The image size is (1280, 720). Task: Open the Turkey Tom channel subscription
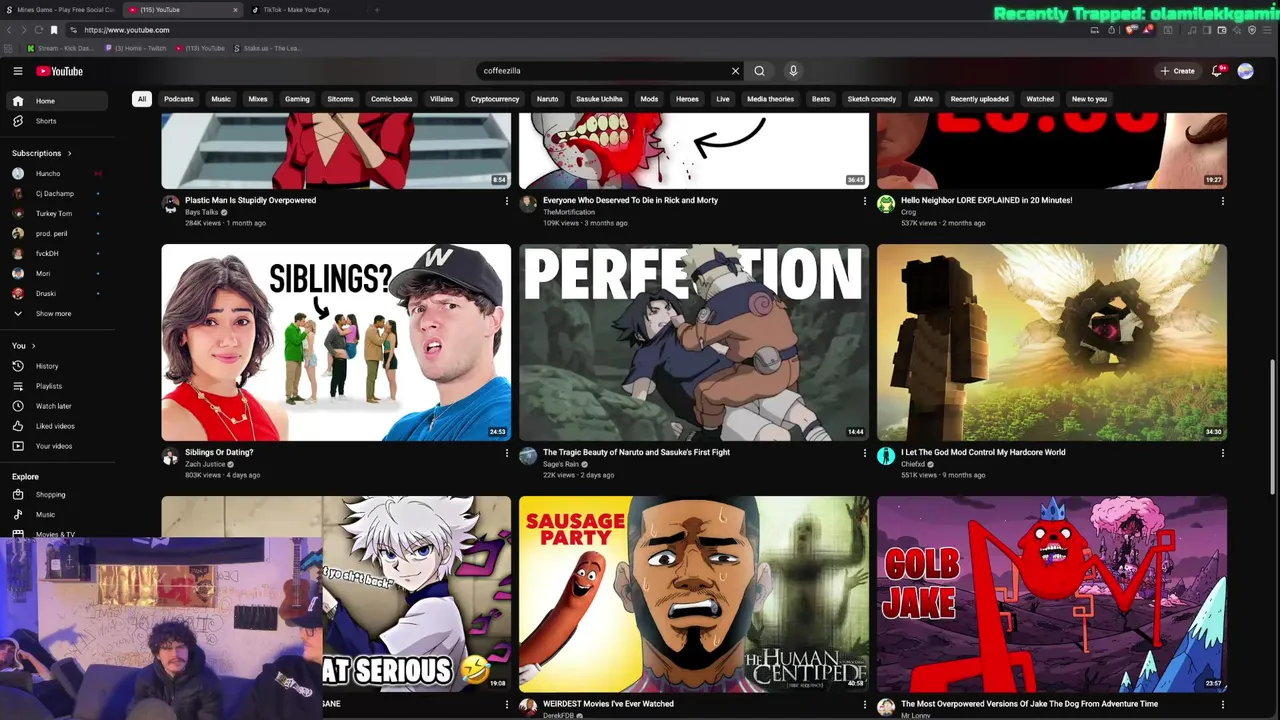coord(57,213)
